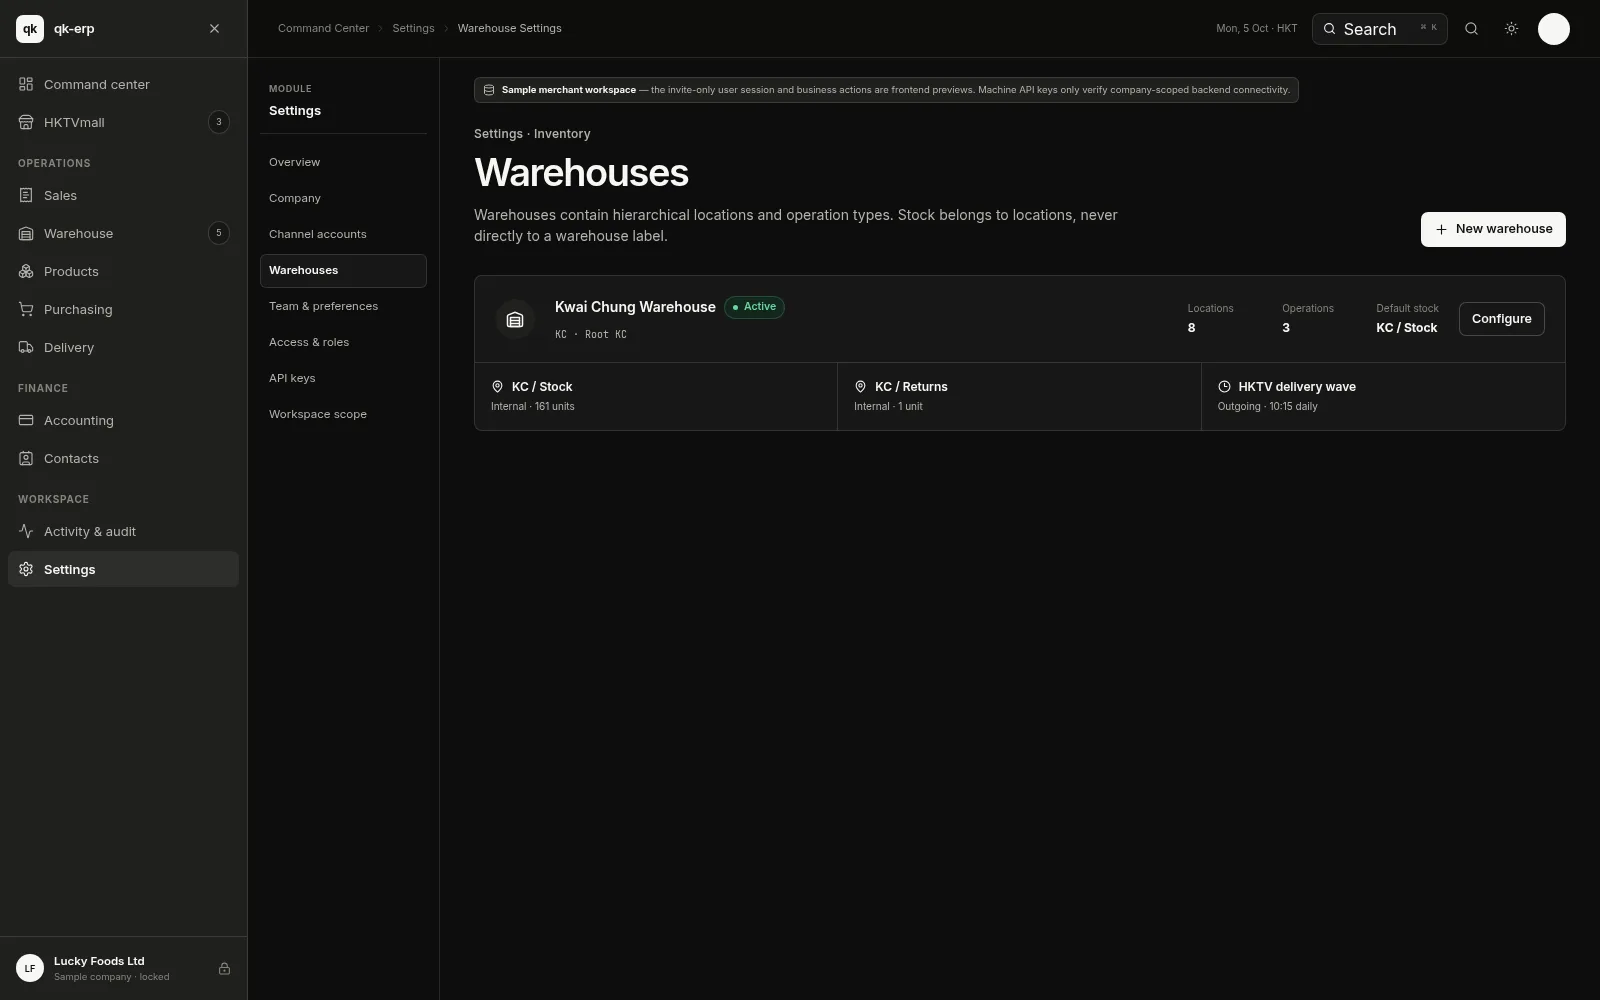
Task: Collapse sidebar with the X icon
Action: 214,29
